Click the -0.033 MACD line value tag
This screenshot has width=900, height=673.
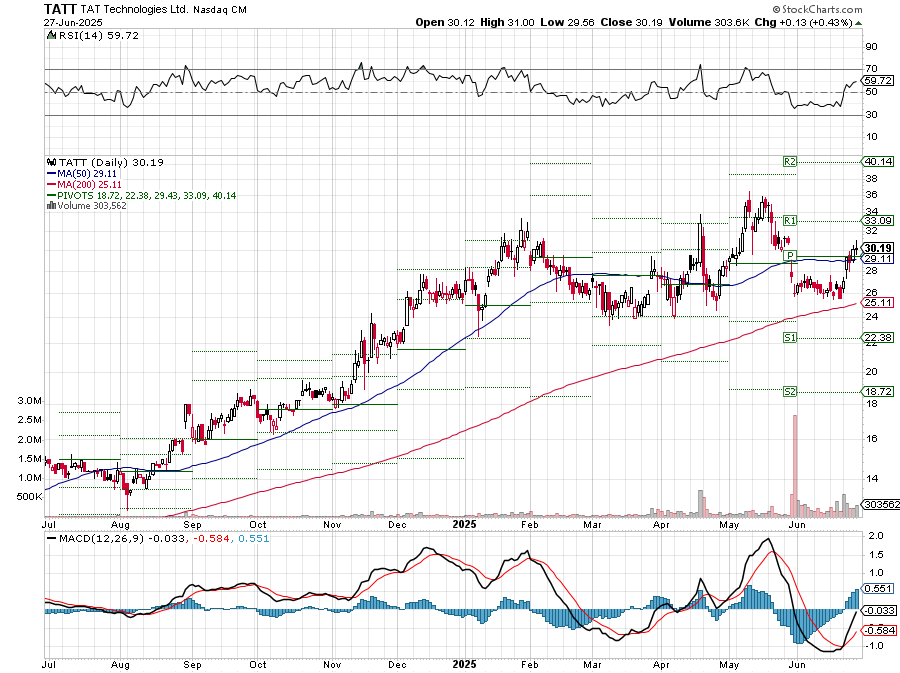pyautogui.click(x=879, y=610)
